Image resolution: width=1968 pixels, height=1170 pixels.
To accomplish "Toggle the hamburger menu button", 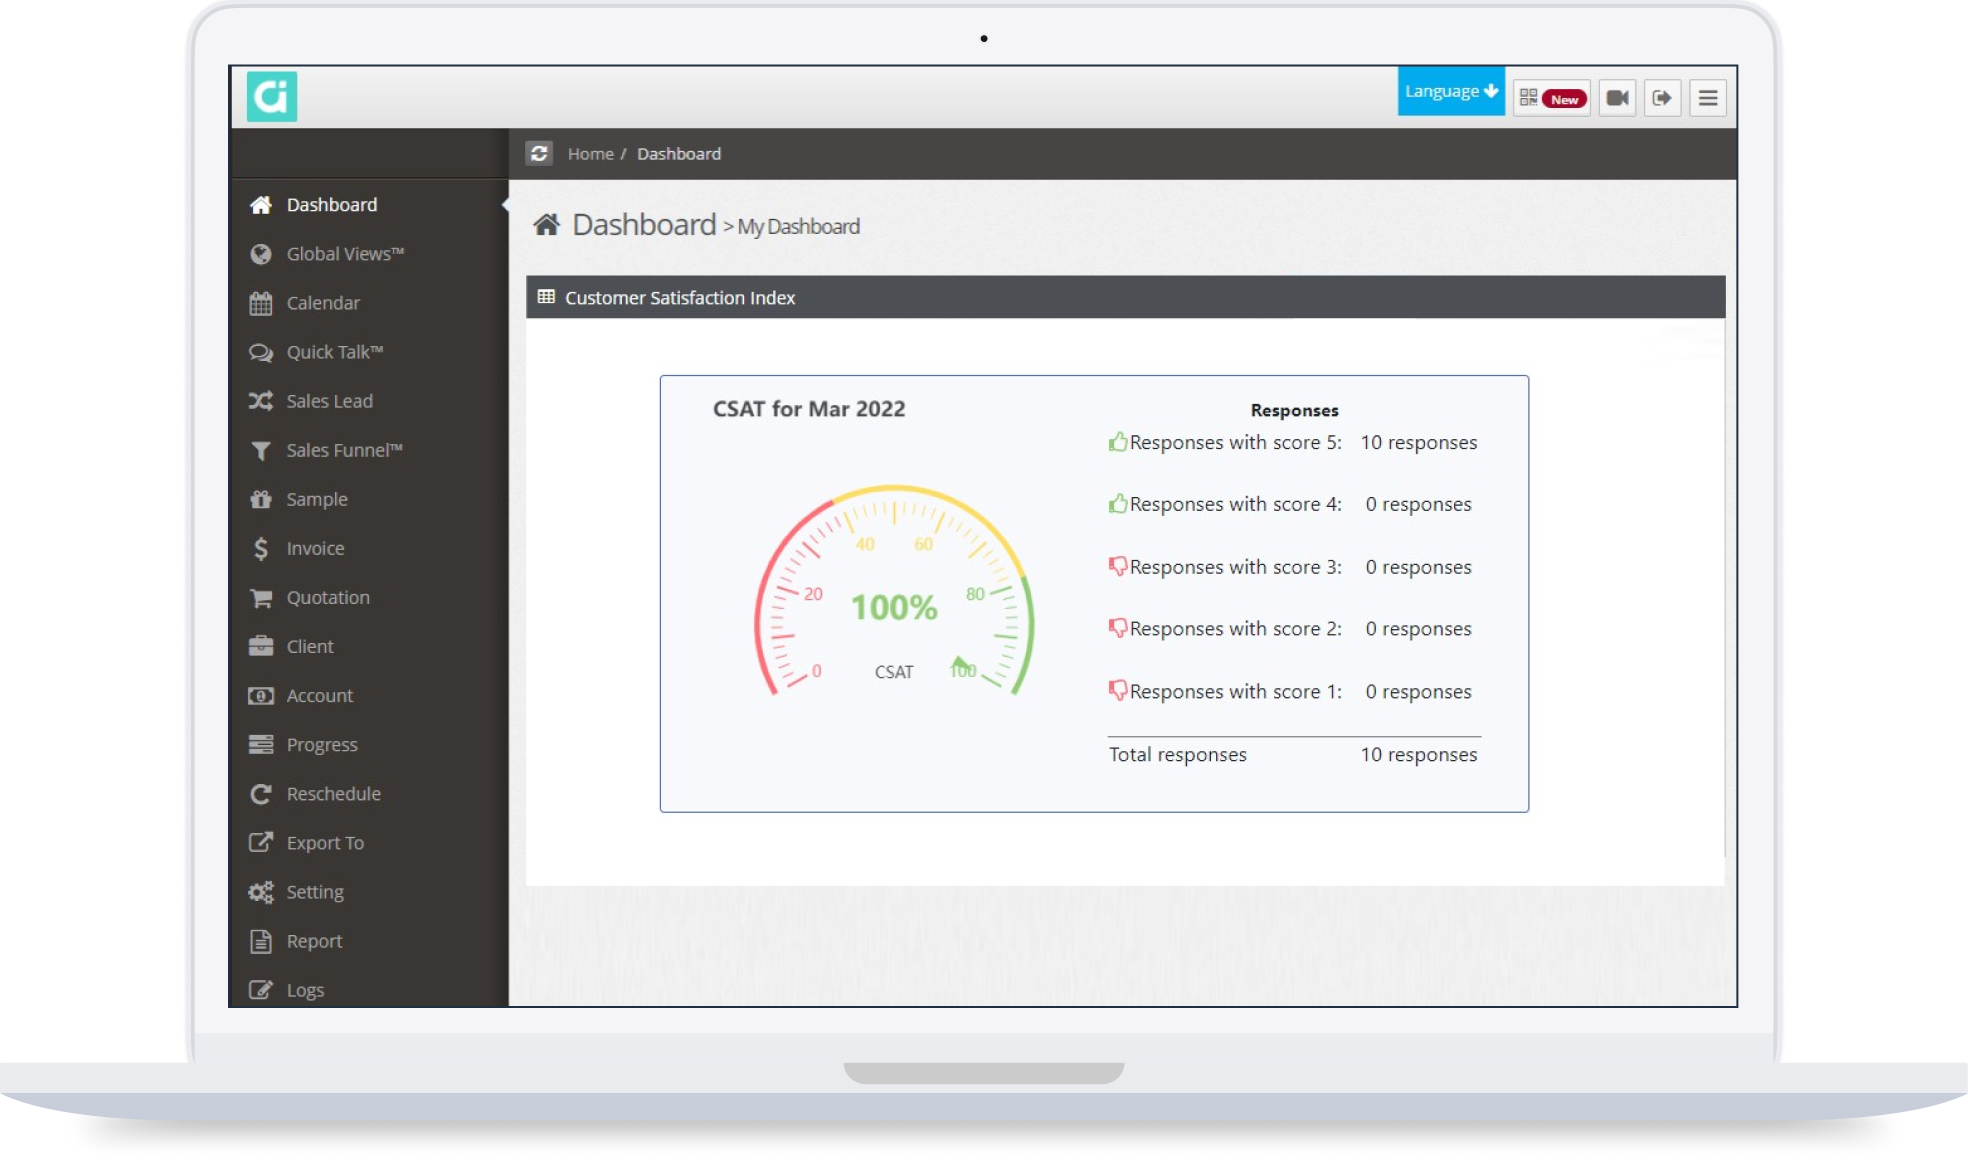I will [1708, 98].
